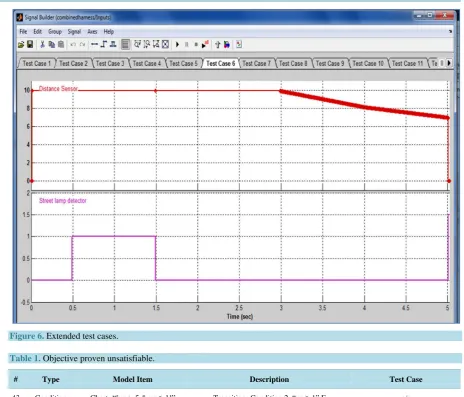Screen dimensions: 464x397
Task: Click the Open file toolbar icon
Action: point(21,44)
